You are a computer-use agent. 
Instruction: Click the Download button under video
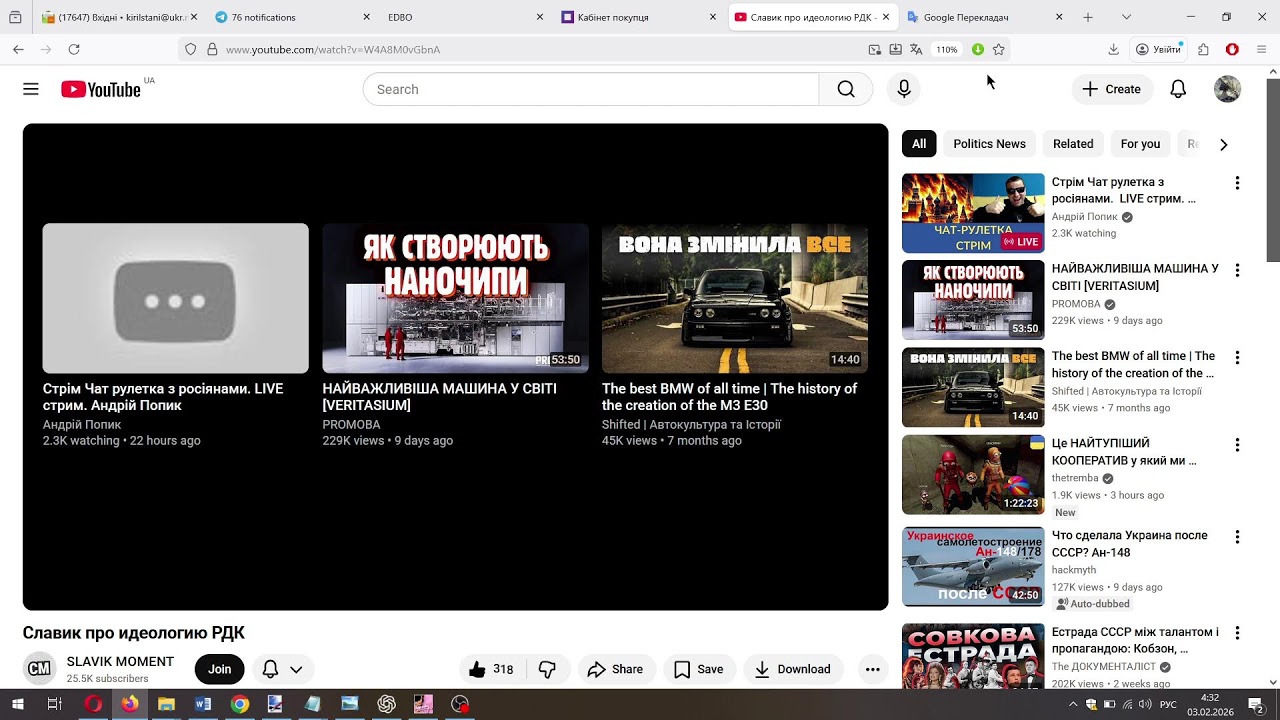tap(793, 669)
